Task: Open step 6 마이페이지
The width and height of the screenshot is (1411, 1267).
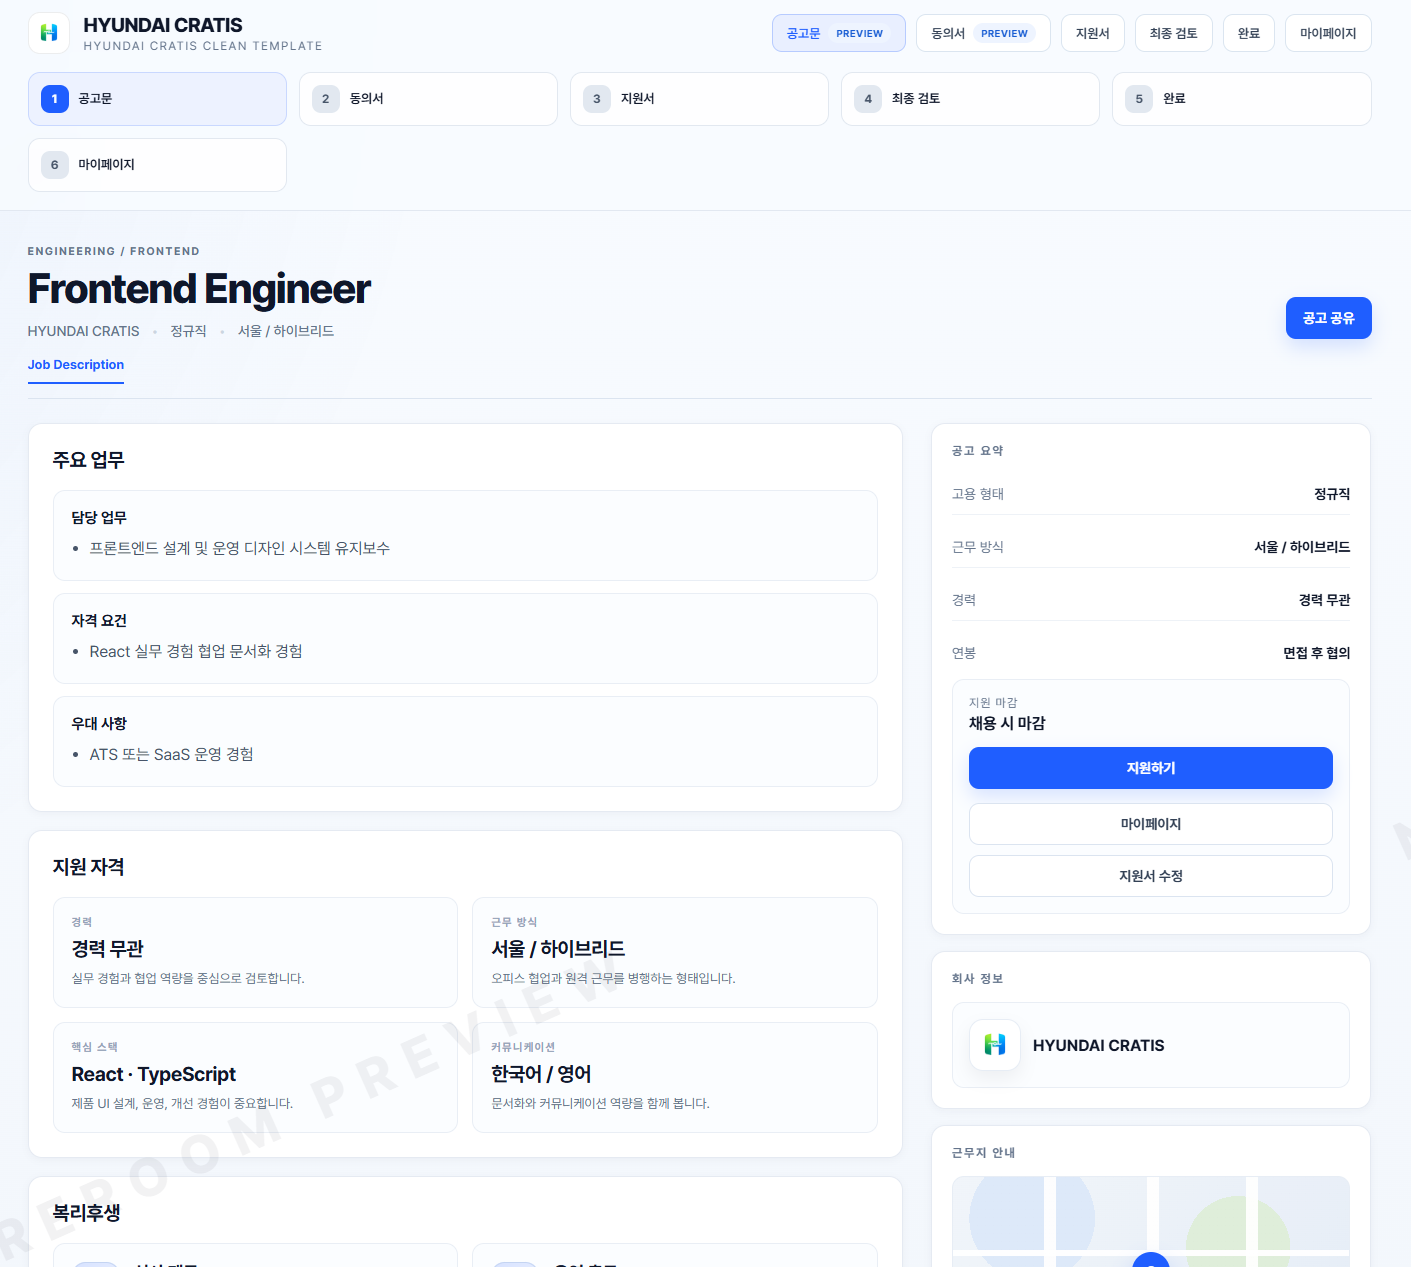Action: pos(157,165)
